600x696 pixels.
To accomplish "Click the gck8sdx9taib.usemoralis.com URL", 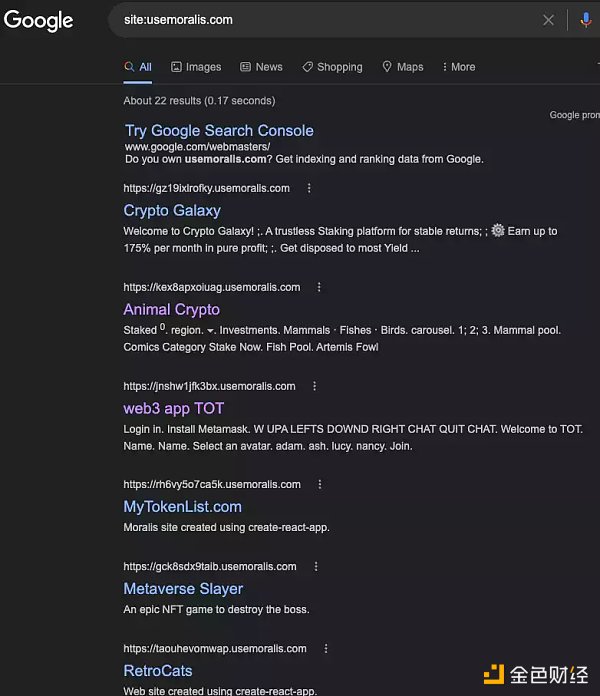I will pyautogui.click(x=210, y=566).
